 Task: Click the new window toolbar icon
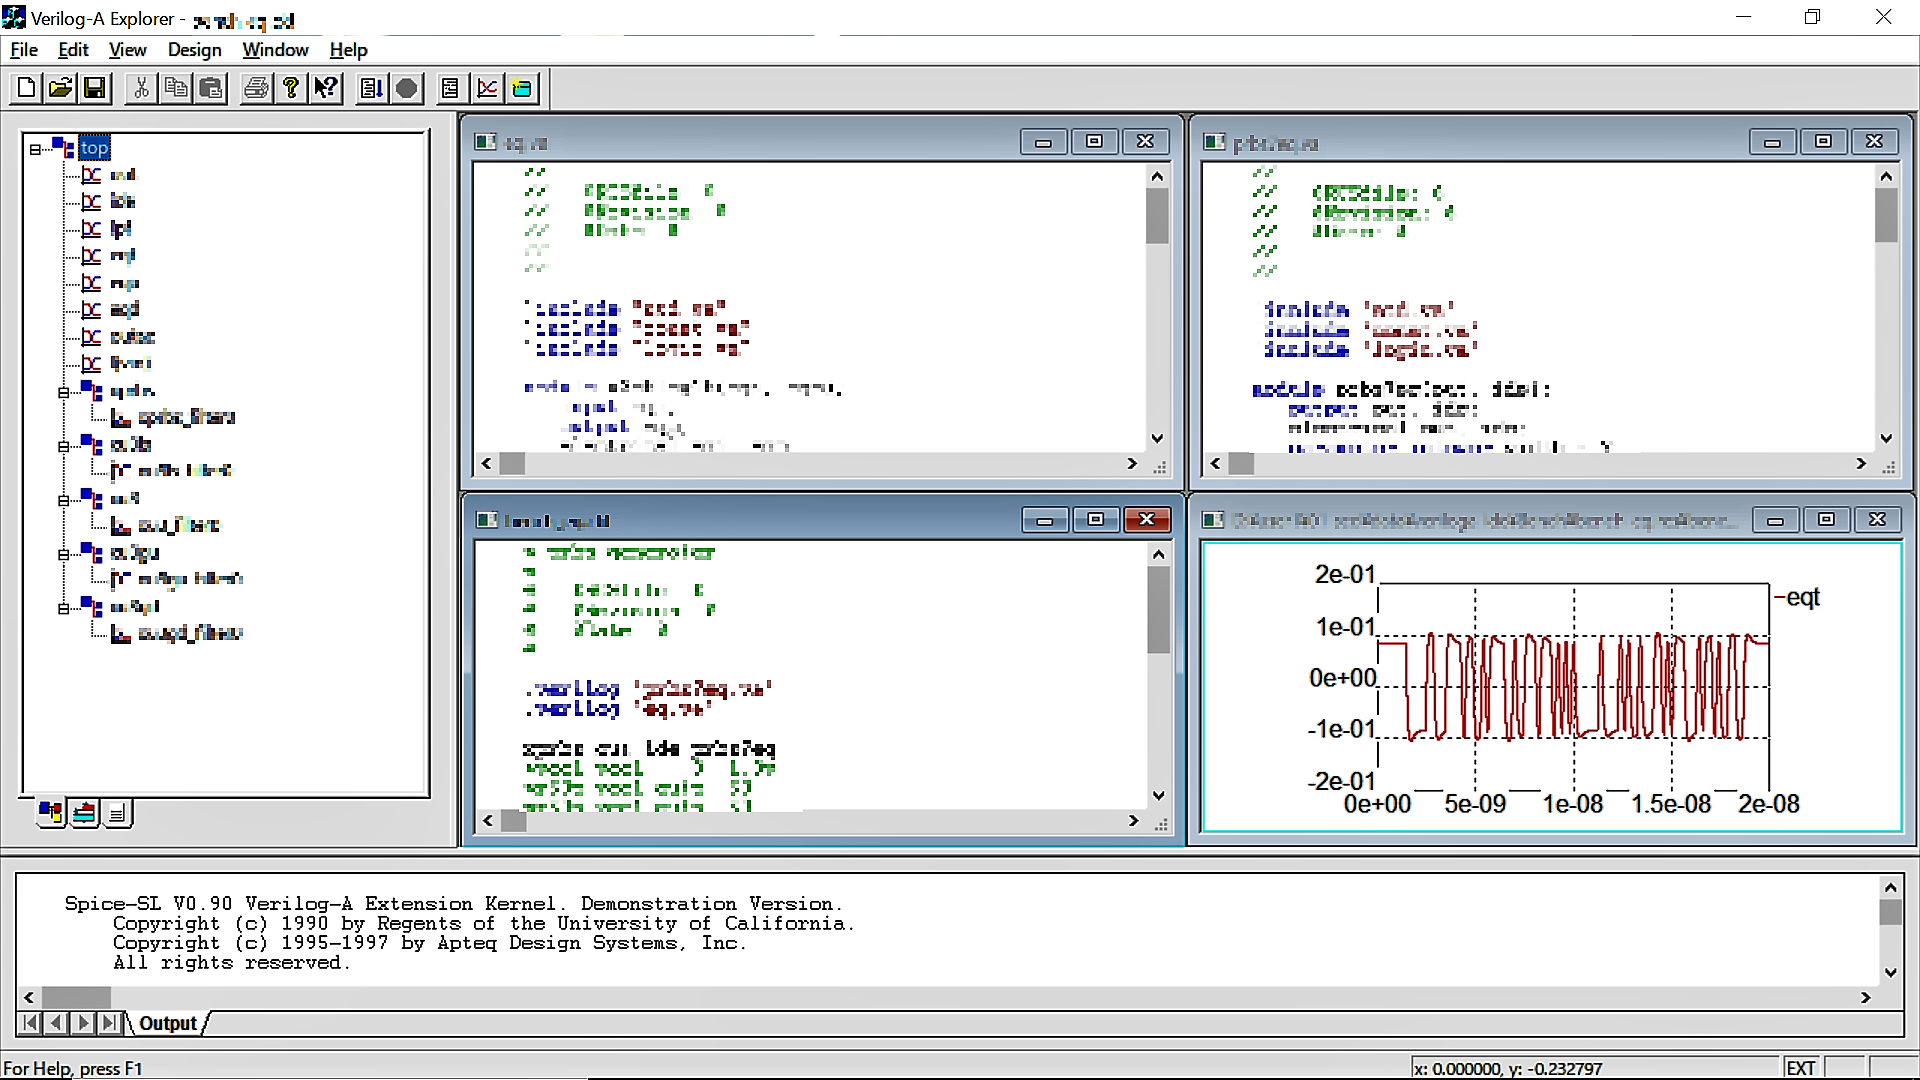522,89
